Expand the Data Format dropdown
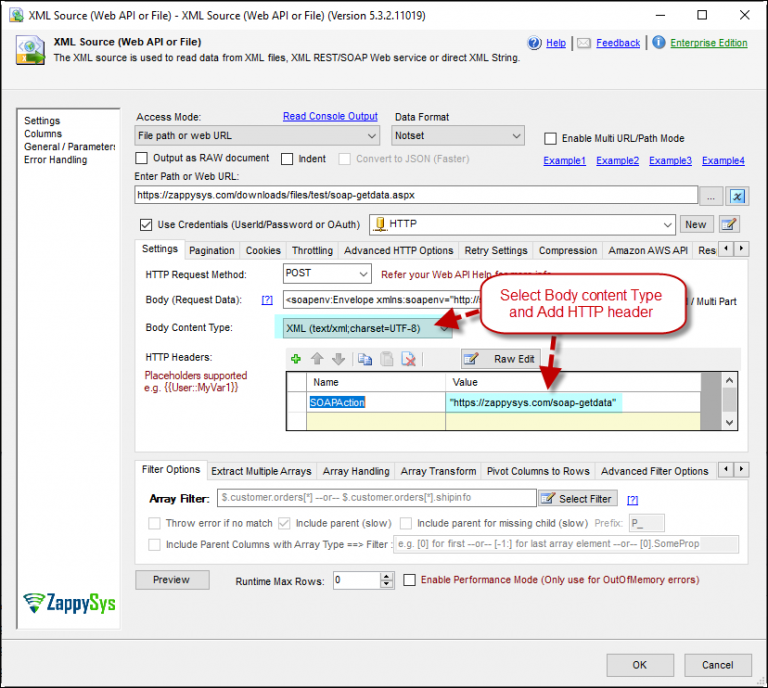Image resolution: width=768 pixels, height=688 pixels. coord(516,136)
